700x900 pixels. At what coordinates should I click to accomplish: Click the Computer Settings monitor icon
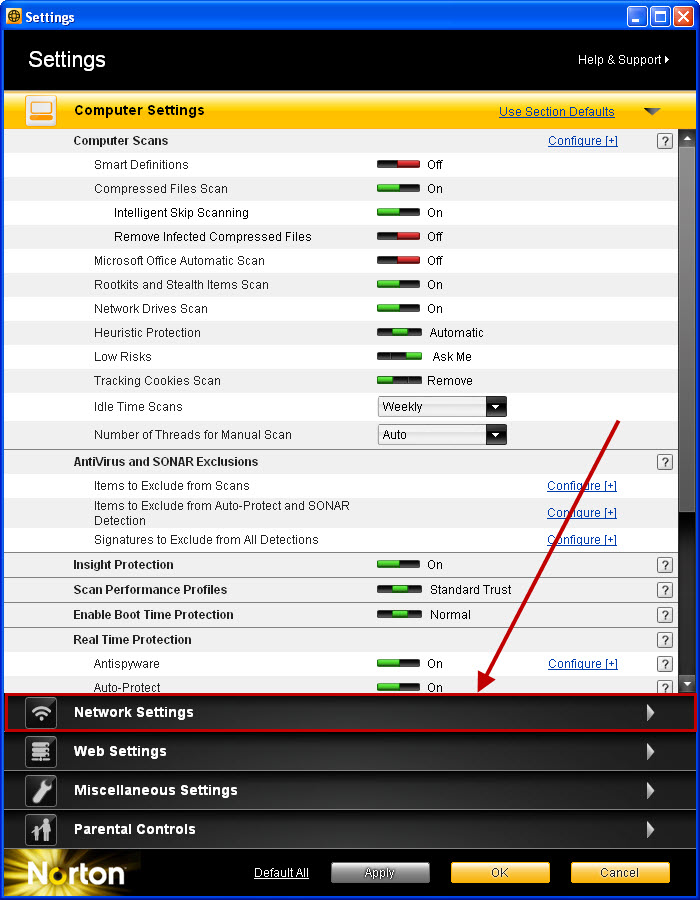(x=41, y=110)
